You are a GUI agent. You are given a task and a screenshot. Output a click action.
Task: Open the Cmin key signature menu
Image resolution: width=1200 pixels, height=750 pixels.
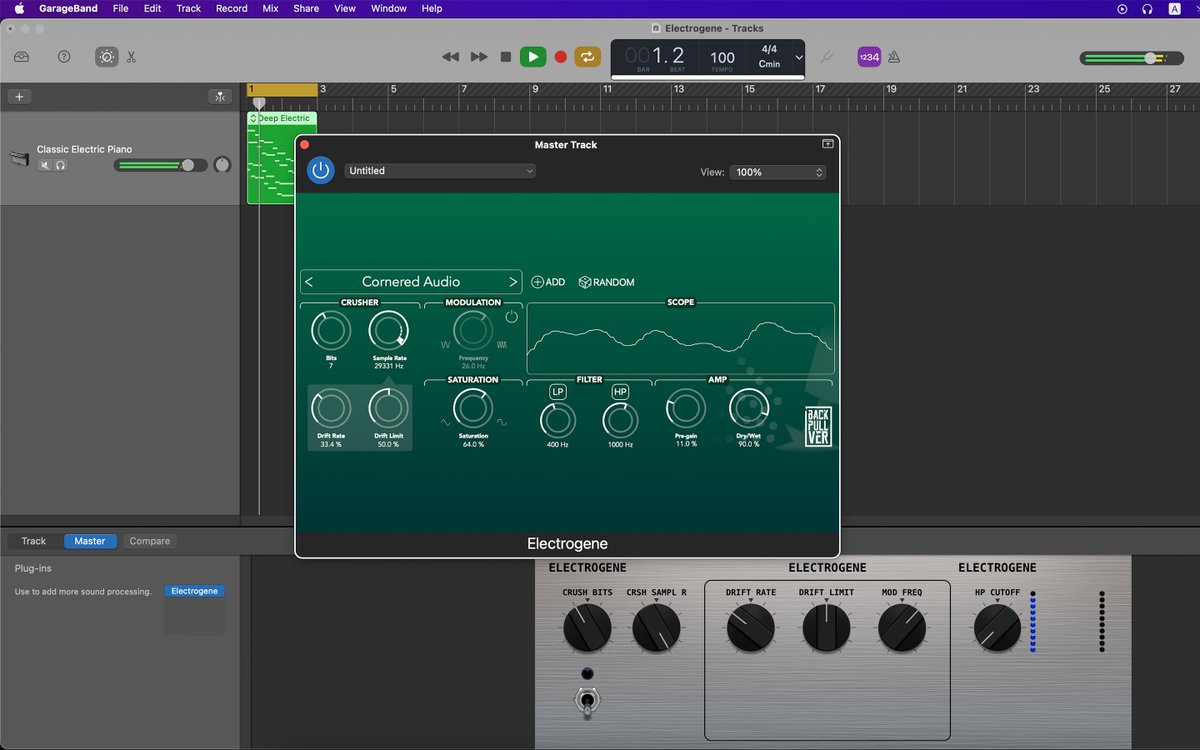[x=769, y=64]
